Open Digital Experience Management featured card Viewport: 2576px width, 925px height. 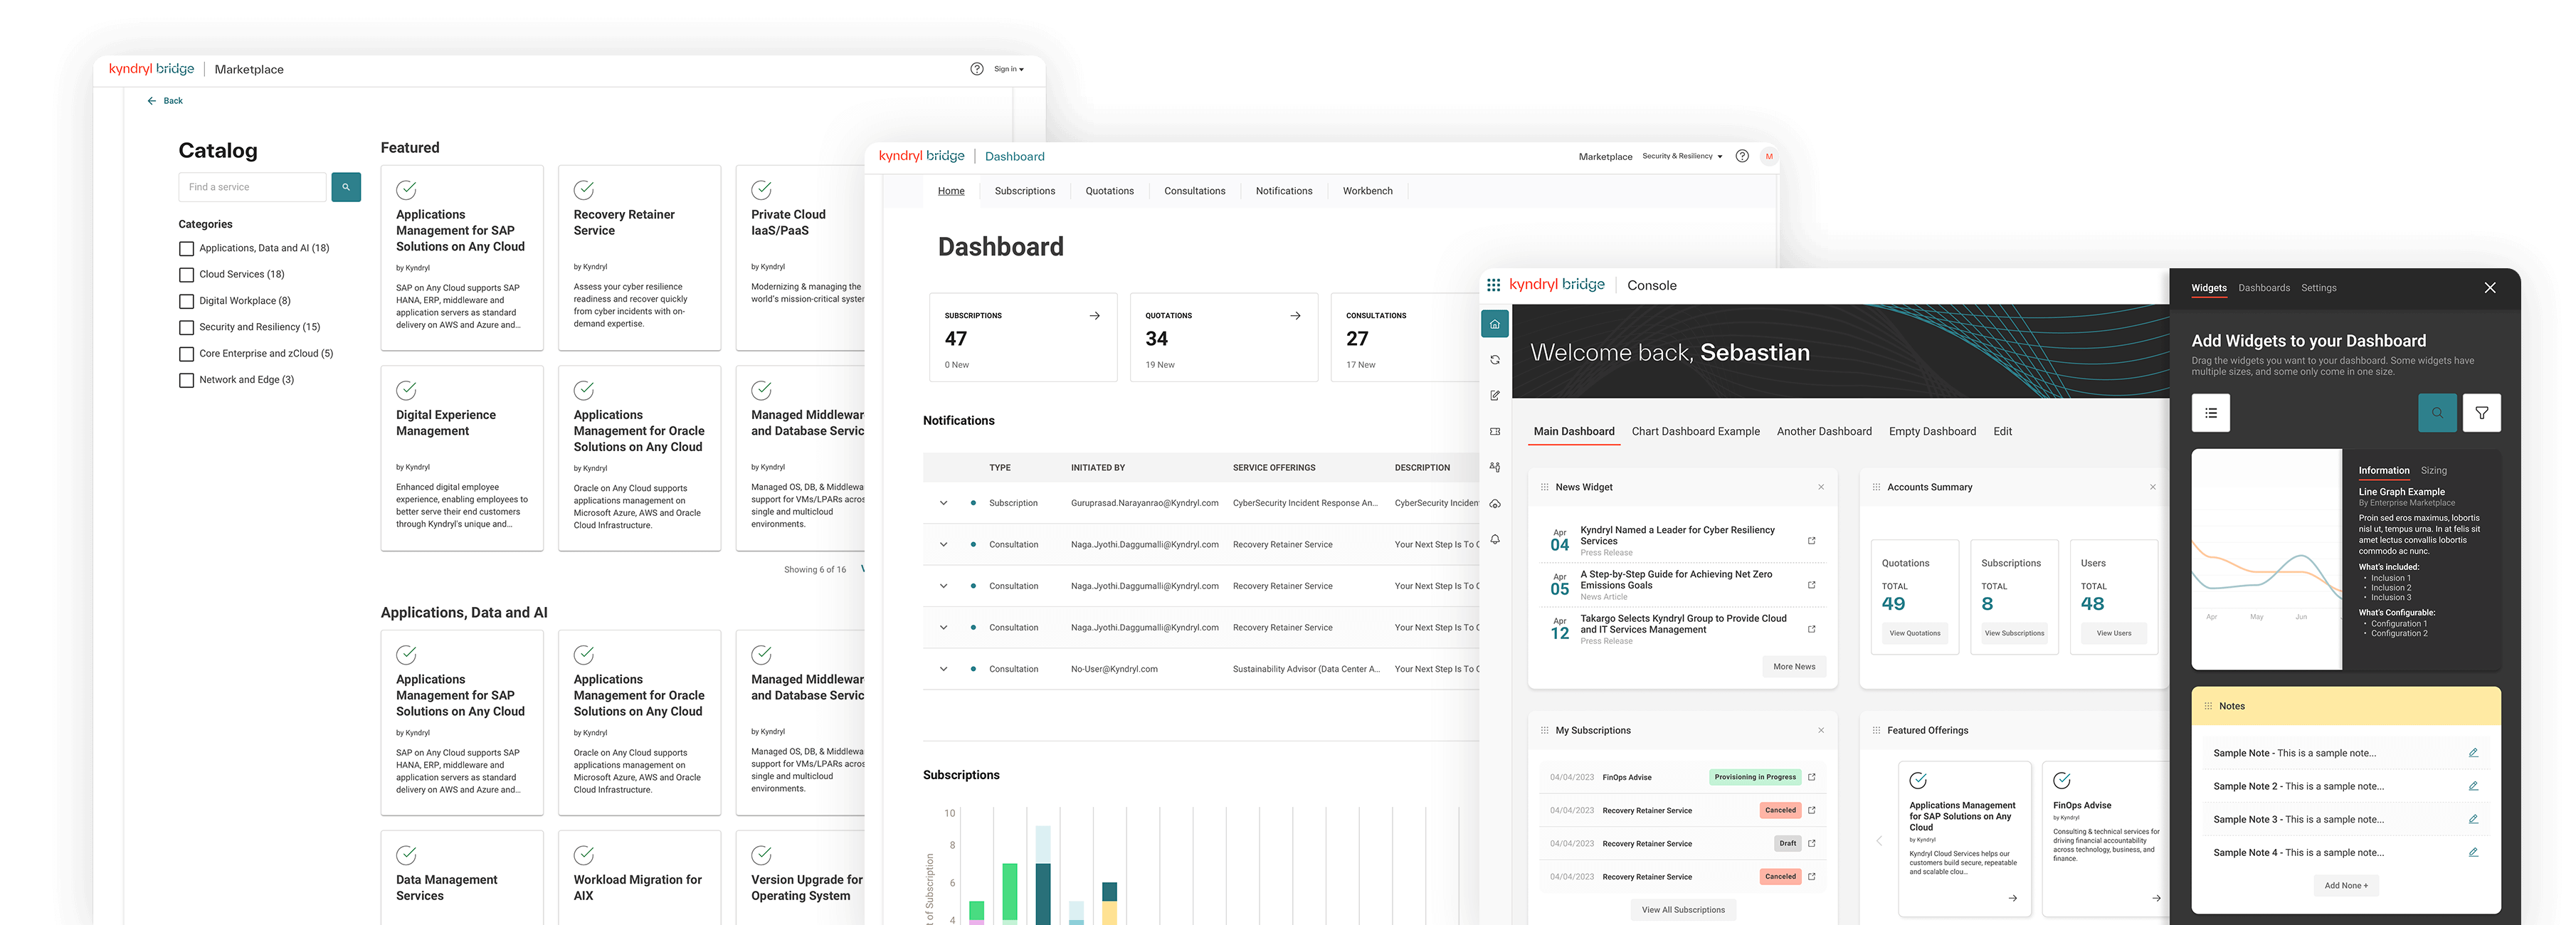[462, 458]
